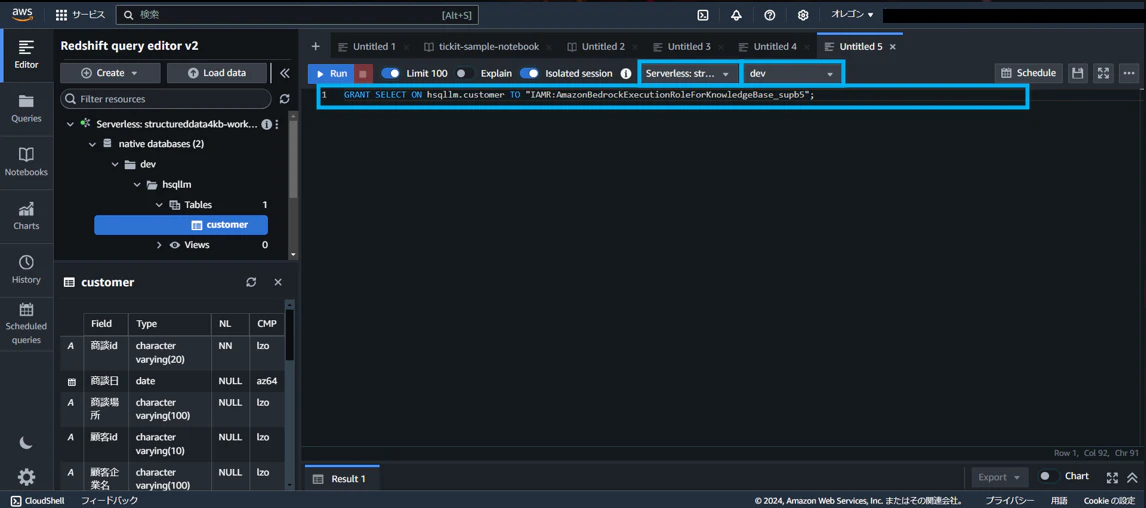Open the Notebooks sidebar section

click(26, 162)
